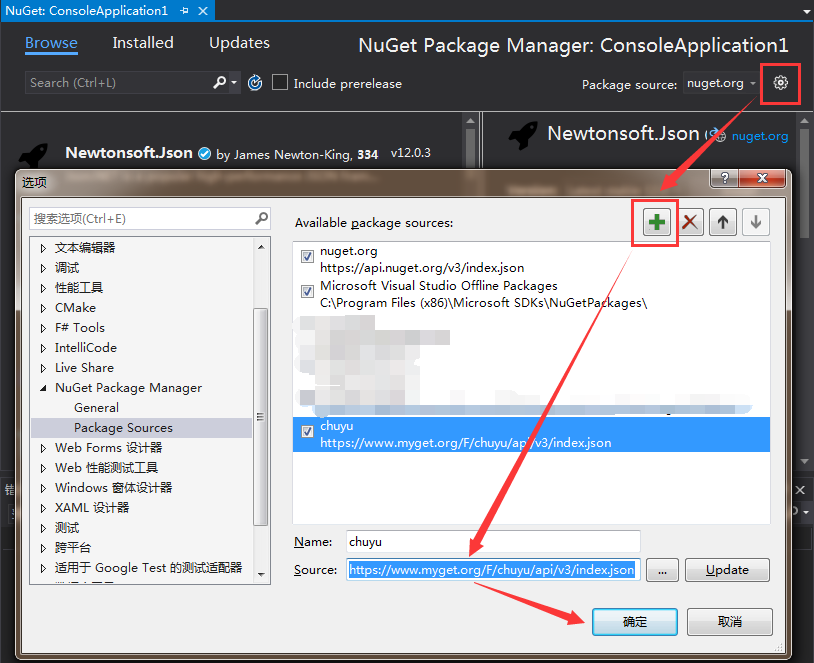The width and height of the screenshot is (814, 663).
Task: Expand the 性能工具 tree node
Action: (x=43, y=288)
